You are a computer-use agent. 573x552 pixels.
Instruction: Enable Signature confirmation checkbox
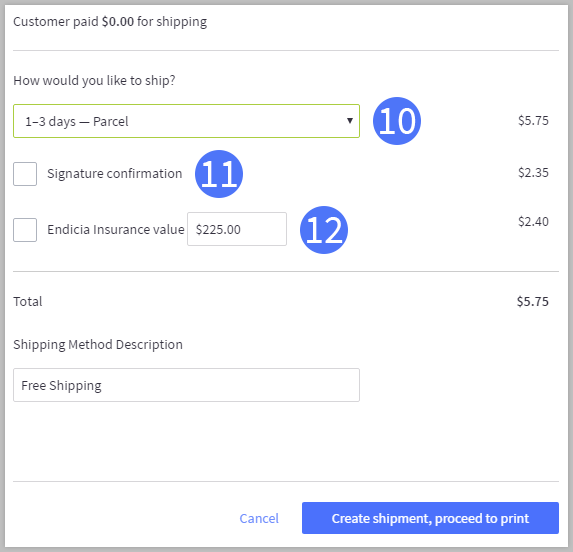pyautogui.click(x=25, y=174)
